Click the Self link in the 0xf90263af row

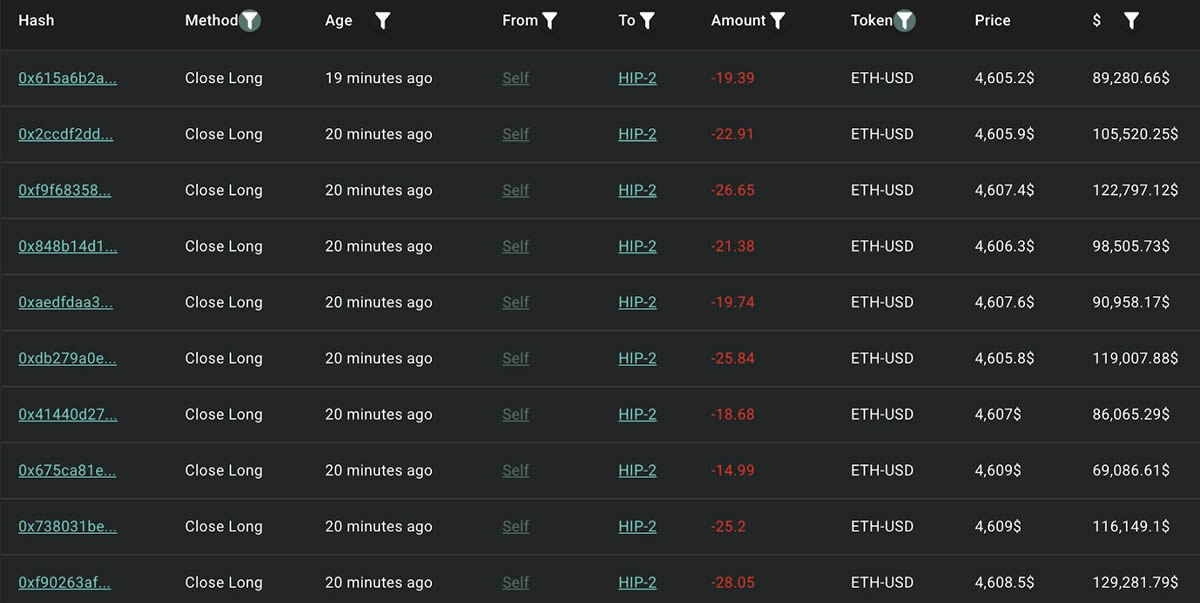click(x=516, y=582)
